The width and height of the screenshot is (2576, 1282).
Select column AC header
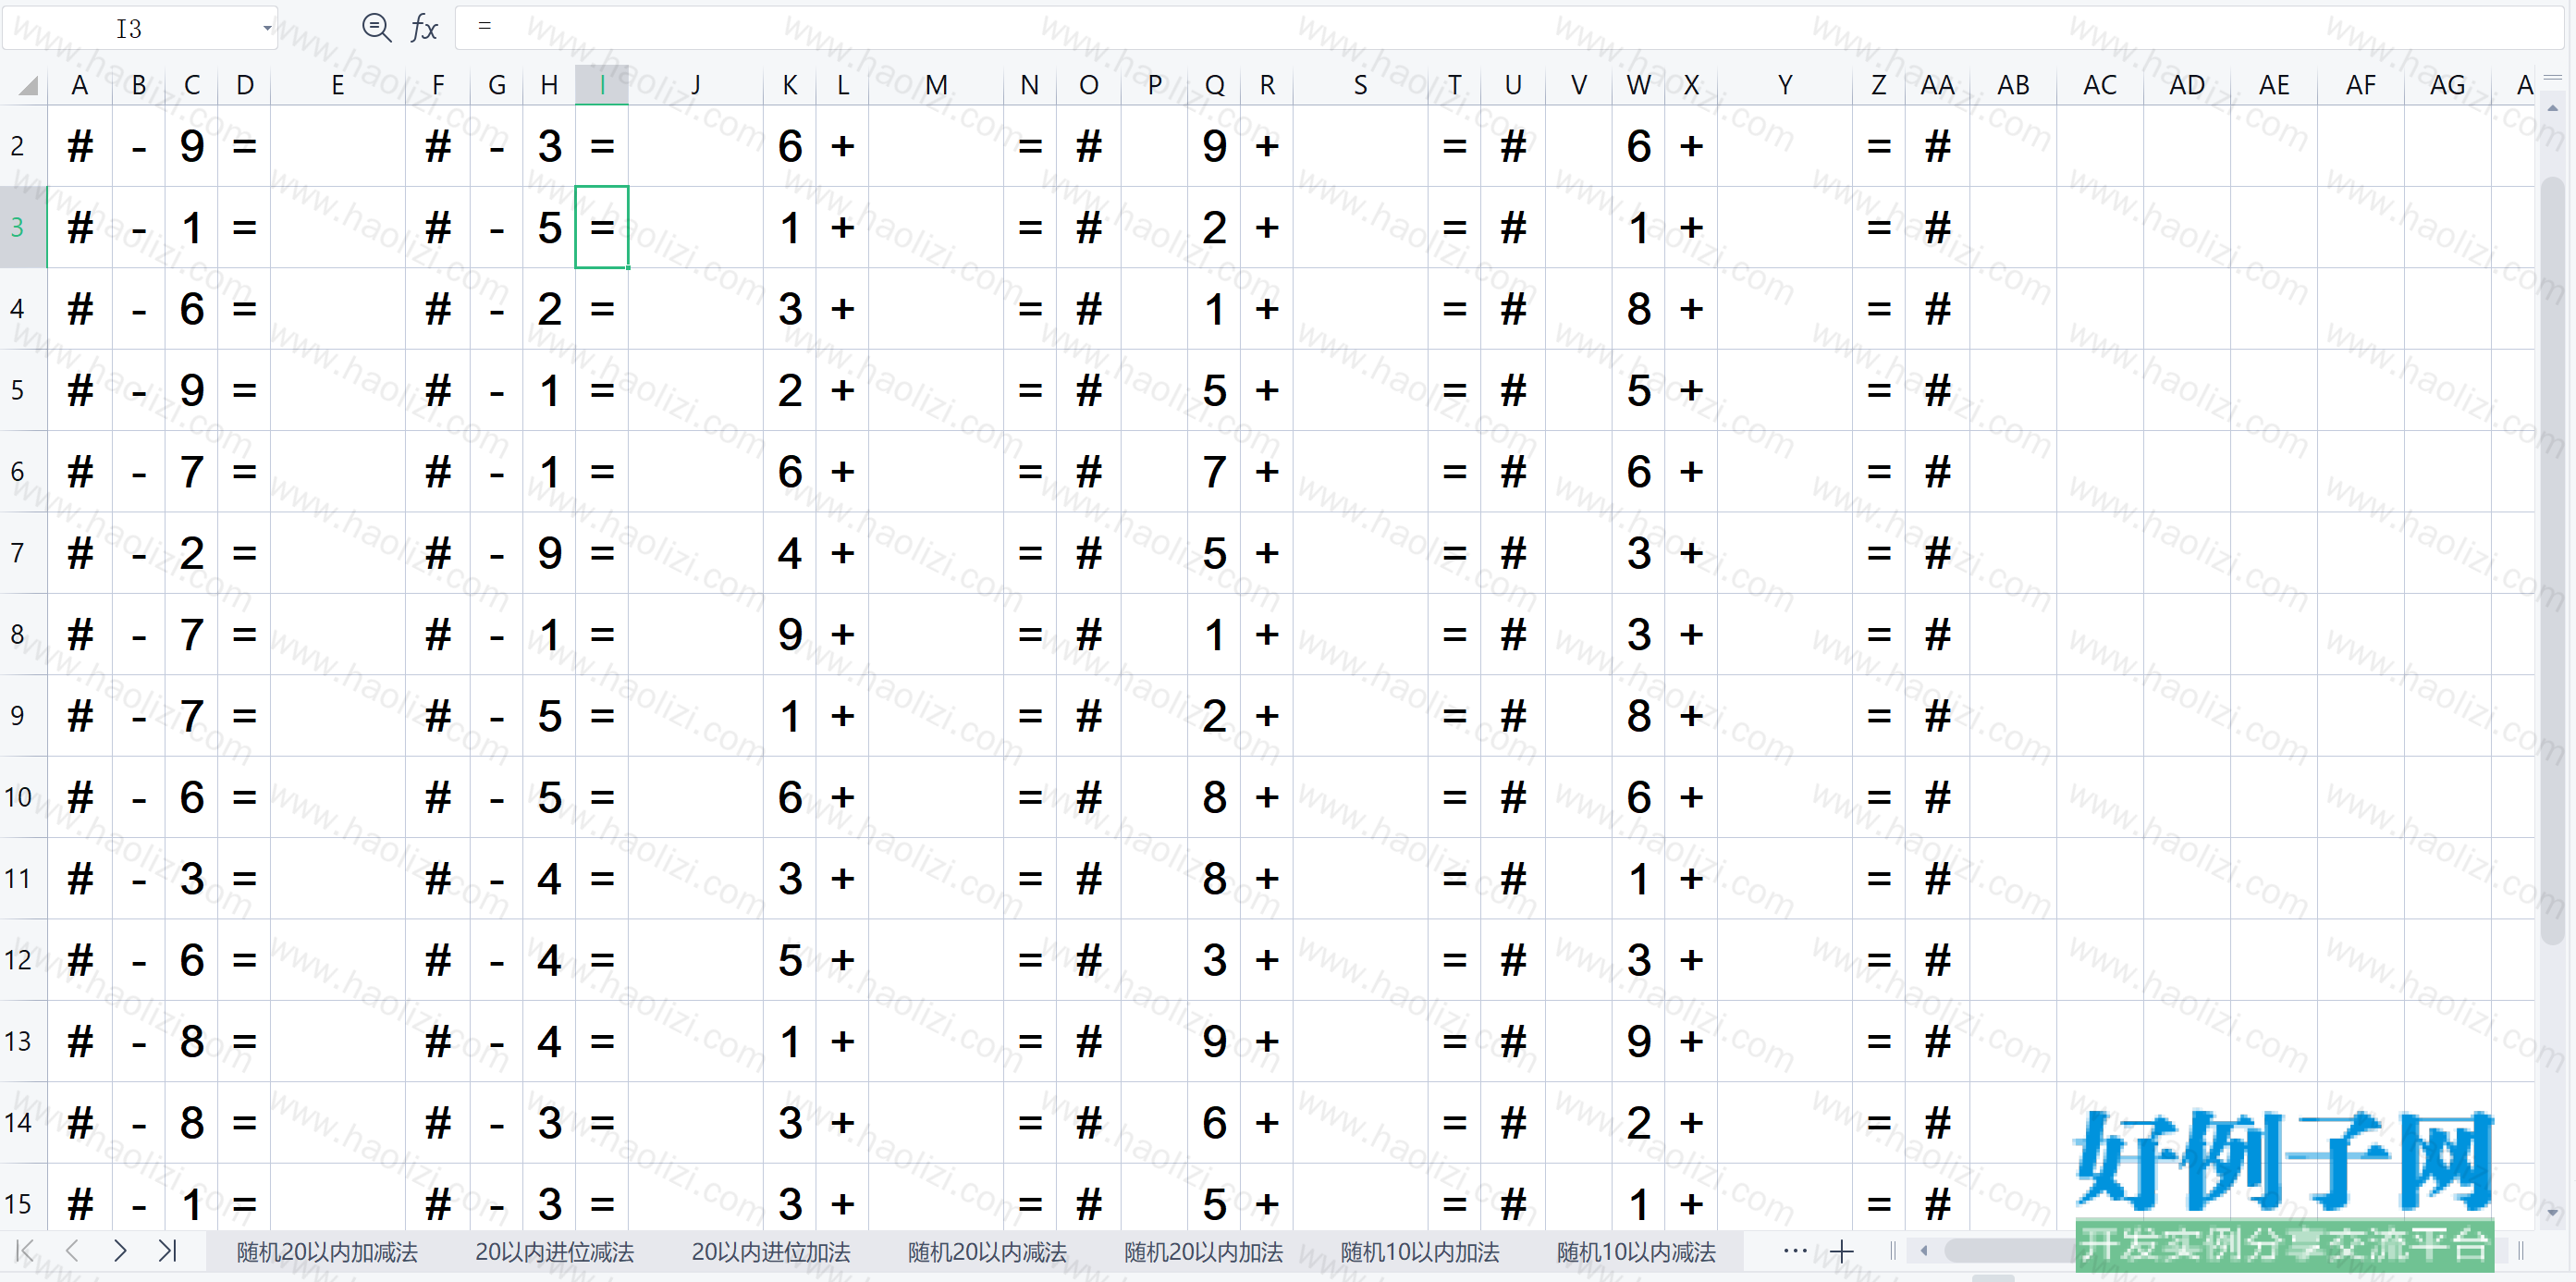[x=2100, y=86]
